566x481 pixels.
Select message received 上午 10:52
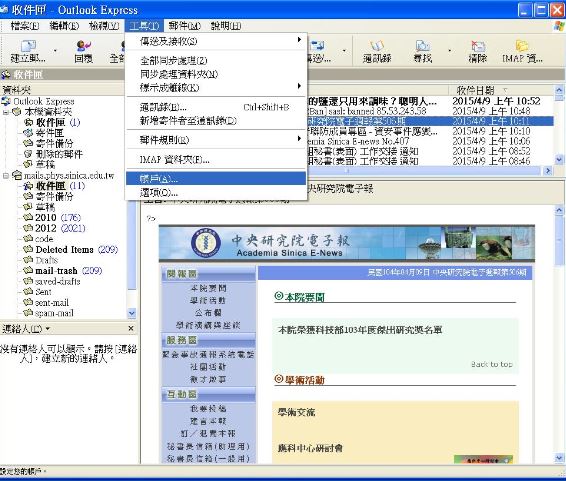click(430, 101)
